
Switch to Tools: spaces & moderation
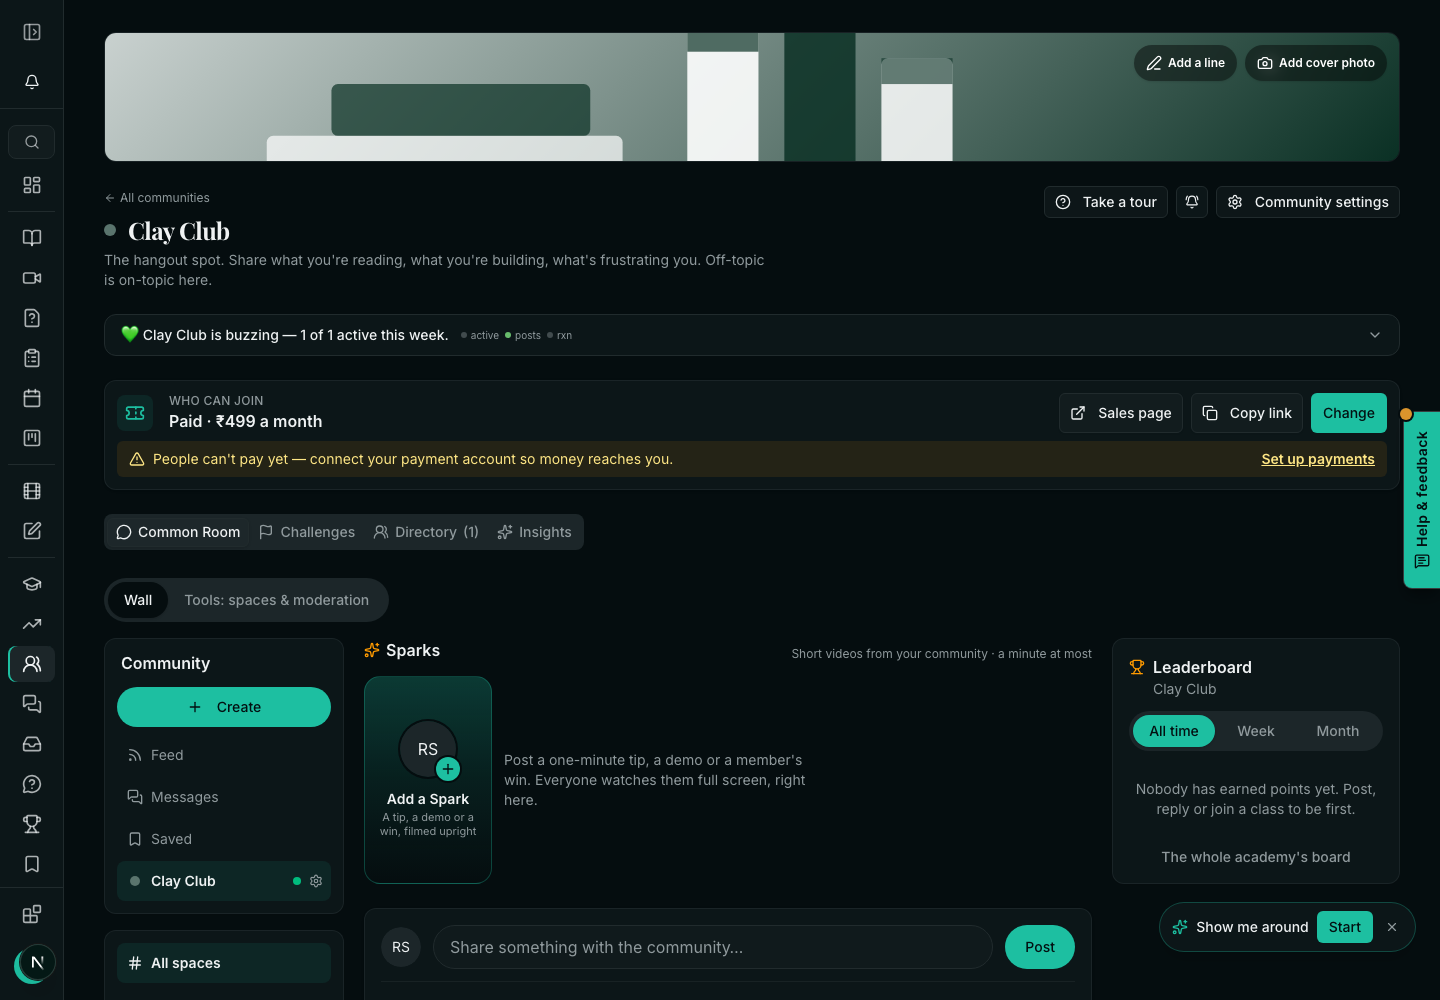(277, 600)
